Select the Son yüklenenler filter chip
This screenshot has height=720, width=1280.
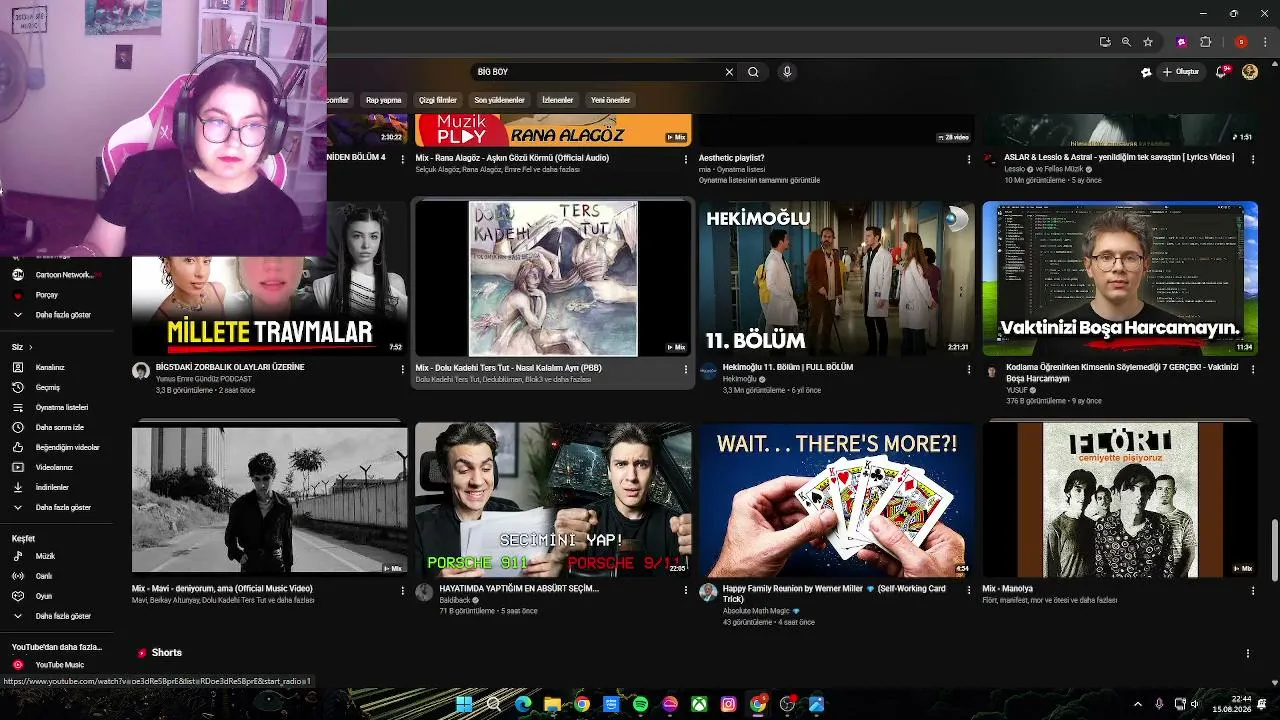pos(499,100)
